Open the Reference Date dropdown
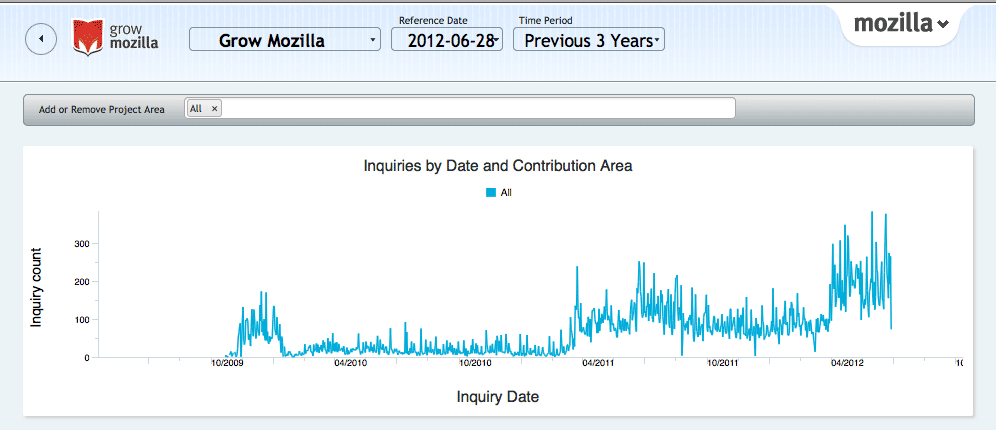 coord(447,39)
